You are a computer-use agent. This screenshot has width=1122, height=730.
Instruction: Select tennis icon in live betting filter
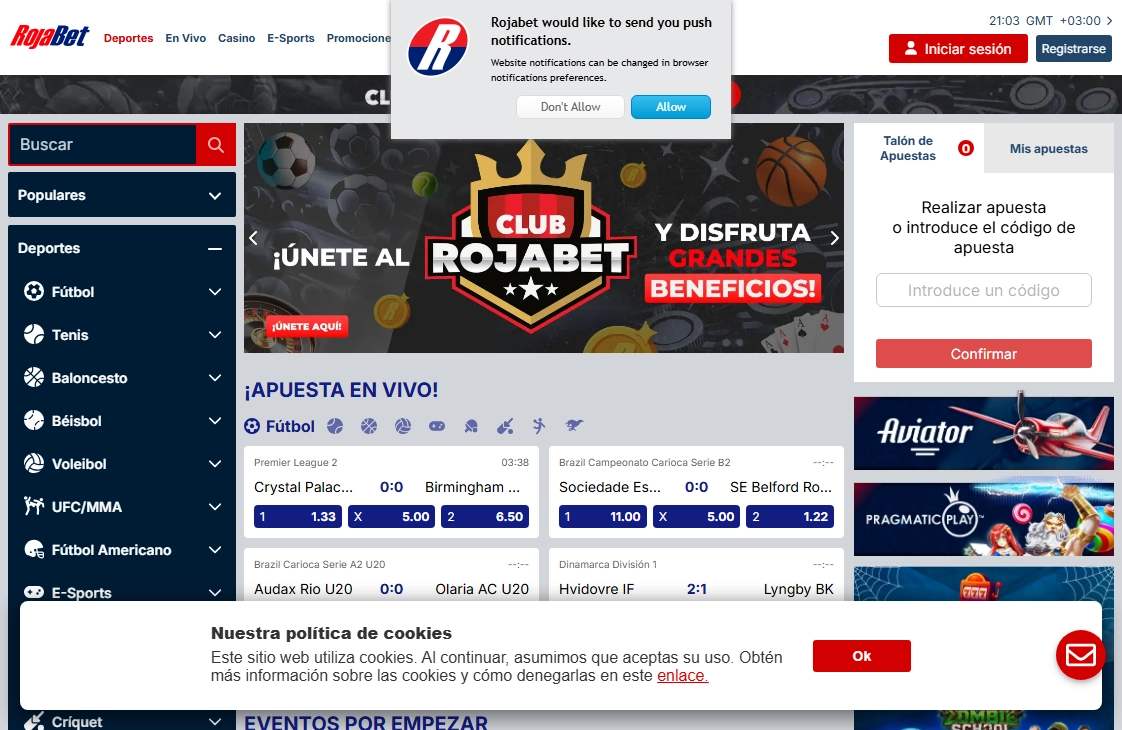[x=335, y=427]
